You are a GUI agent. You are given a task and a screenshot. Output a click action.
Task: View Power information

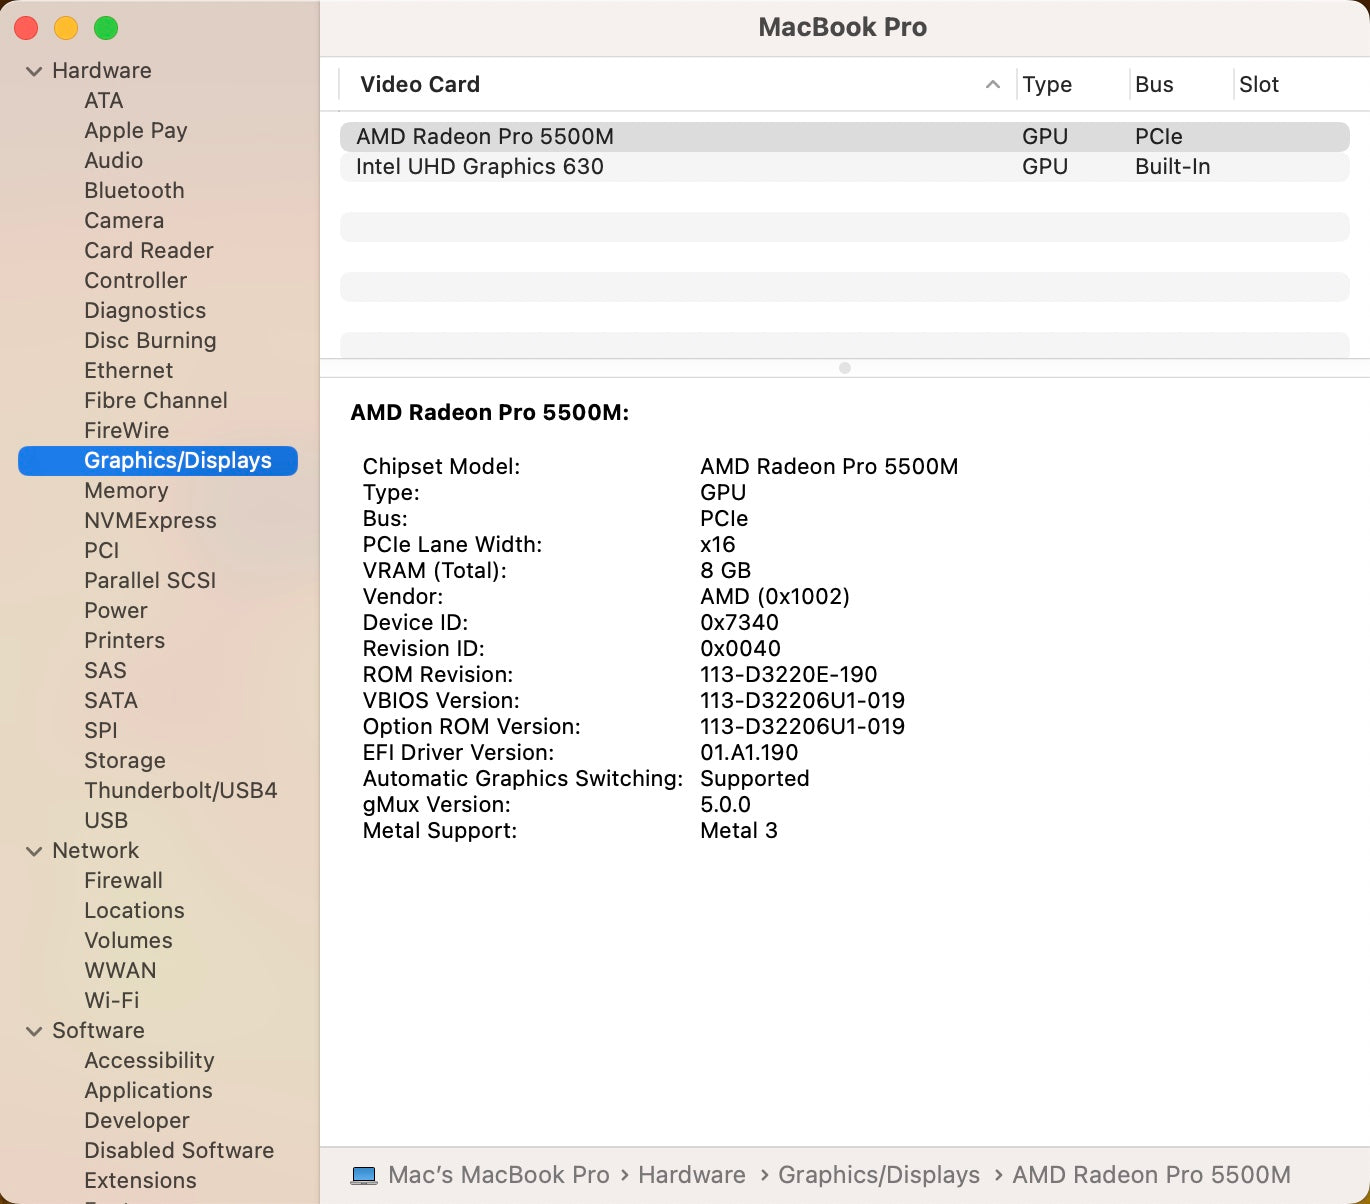click(x=116, y=611)
